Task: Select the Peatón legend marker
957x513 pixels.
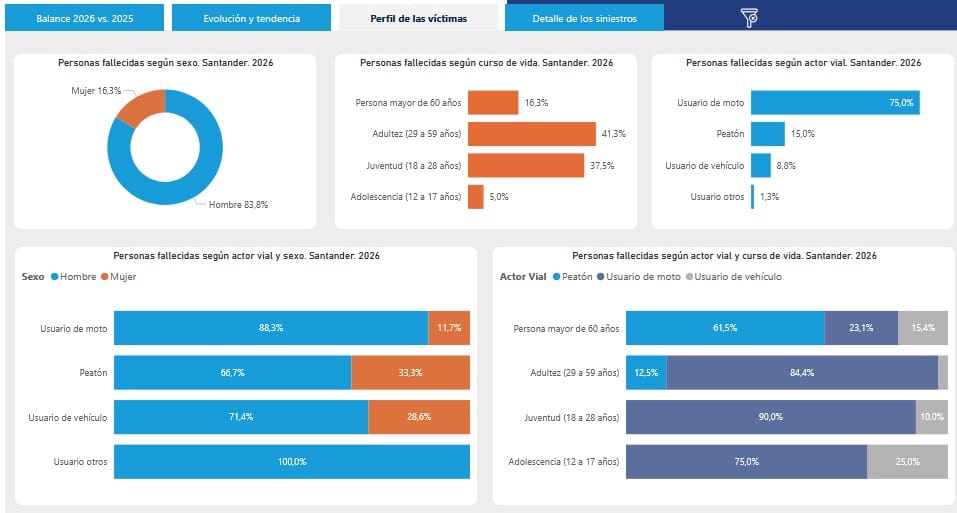Action: pyautogui.click(x=554, y=277)
